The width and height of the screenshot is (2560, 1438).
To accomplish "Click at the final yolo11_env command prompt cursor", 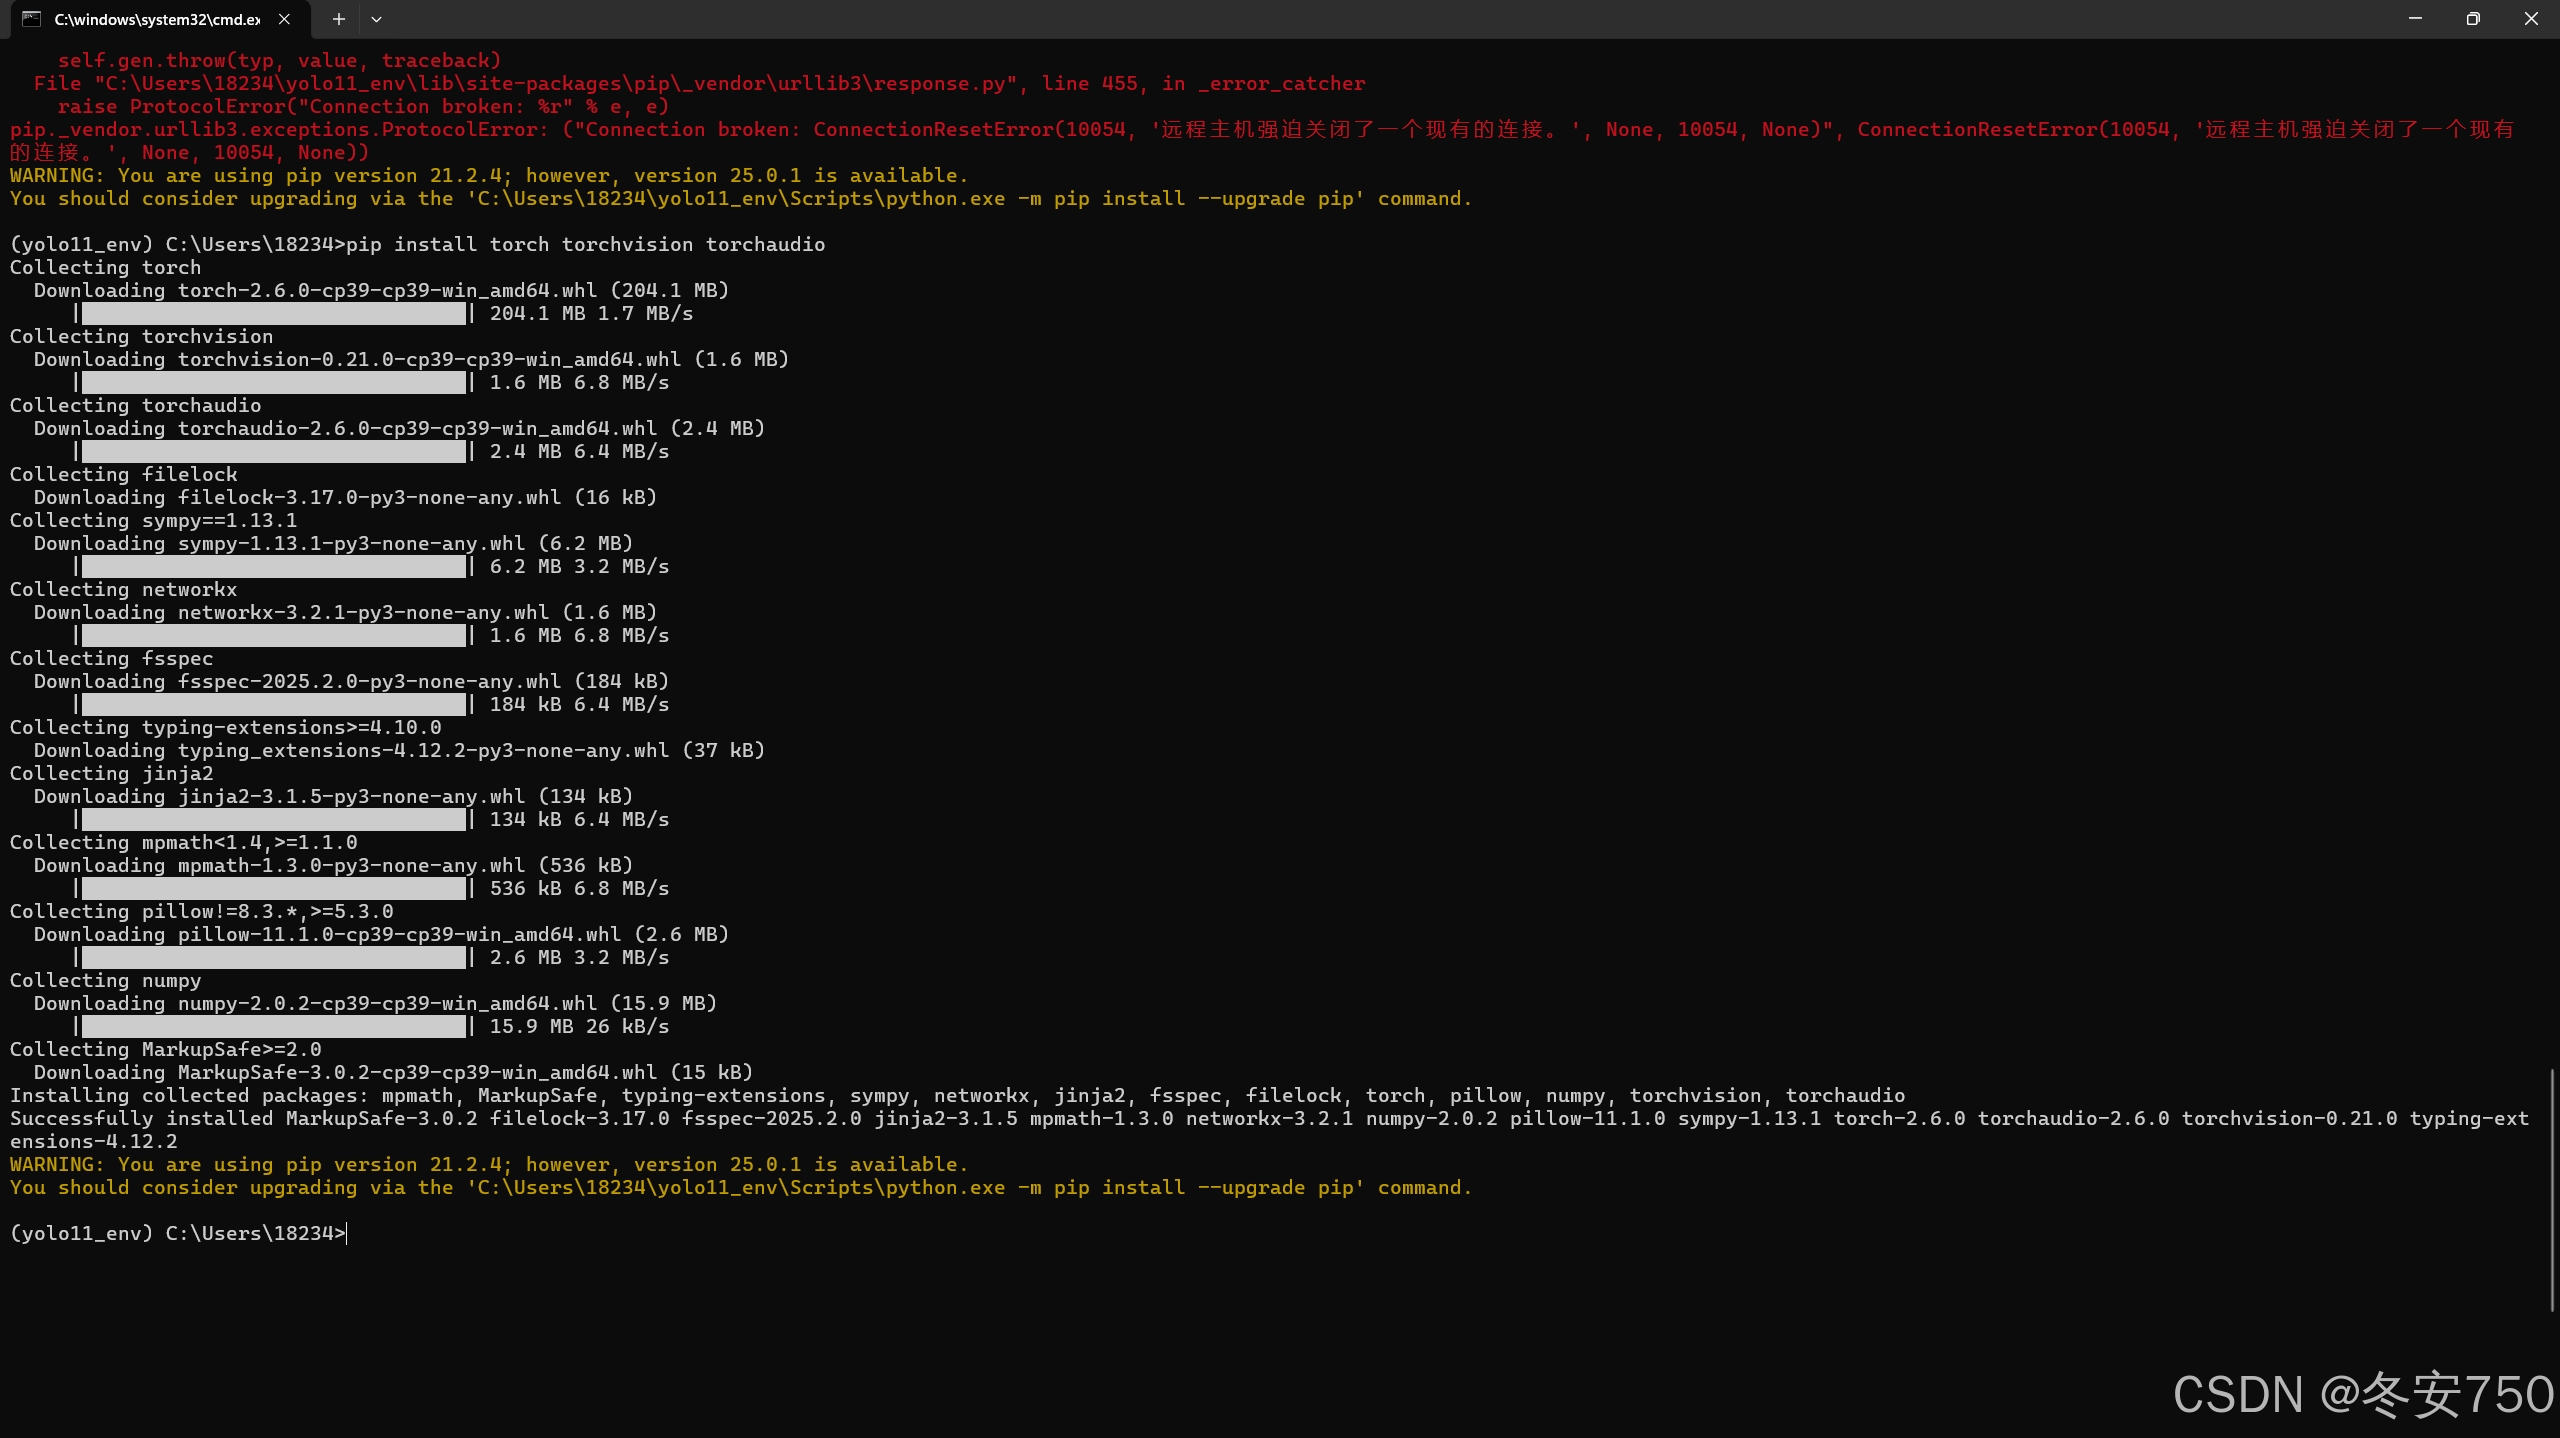I will pyautogui.click(x=346, y=1233).
